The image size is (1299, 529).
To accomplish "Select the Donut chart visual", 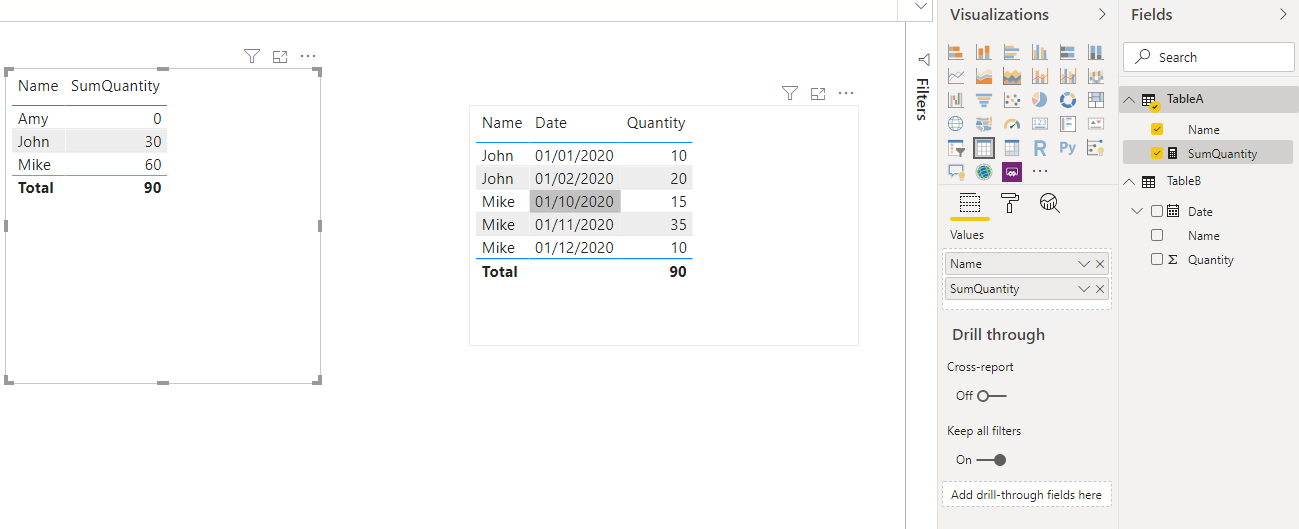I will pos(1067,100).
